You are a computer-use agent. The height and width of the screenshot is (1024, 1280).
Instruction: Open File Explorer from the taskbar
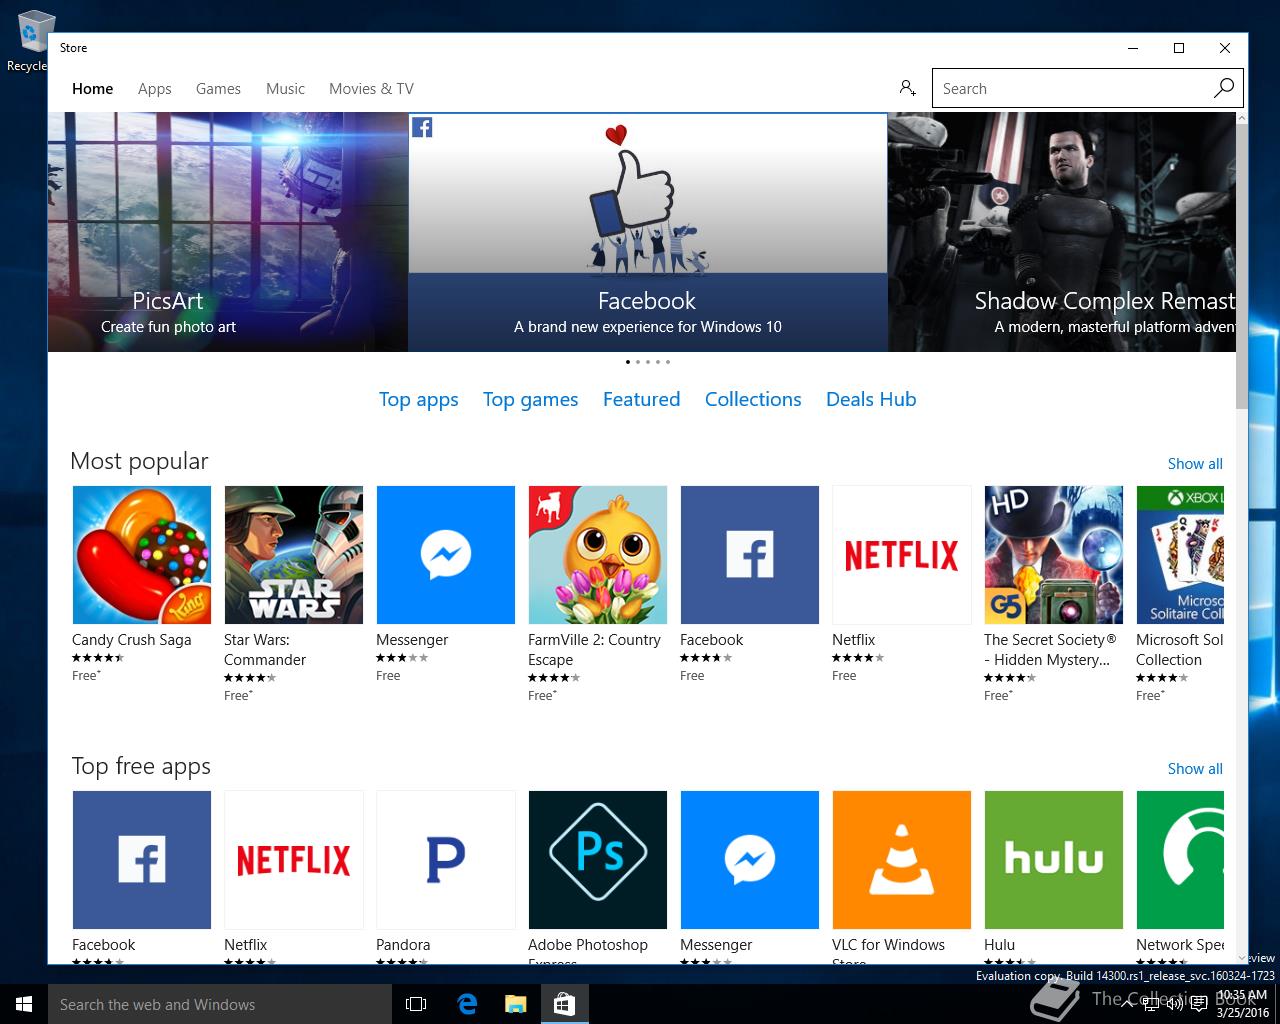coord(515,1004)
